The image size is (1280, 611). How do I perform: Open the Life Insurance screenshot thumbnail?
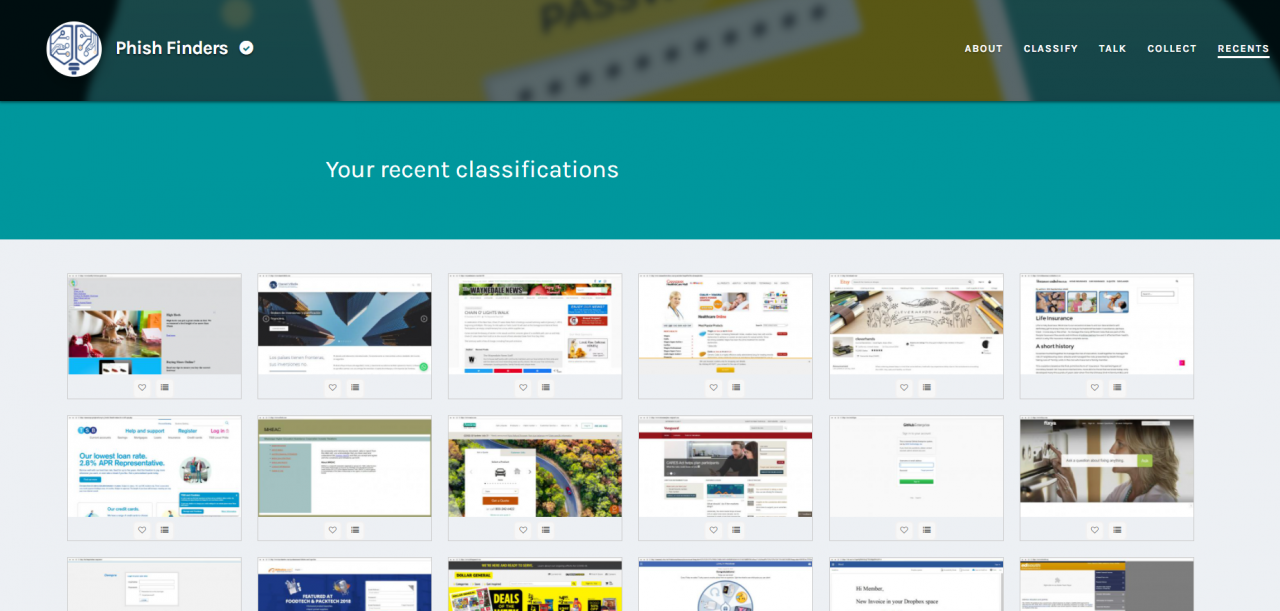click(x=1106, y=325)
